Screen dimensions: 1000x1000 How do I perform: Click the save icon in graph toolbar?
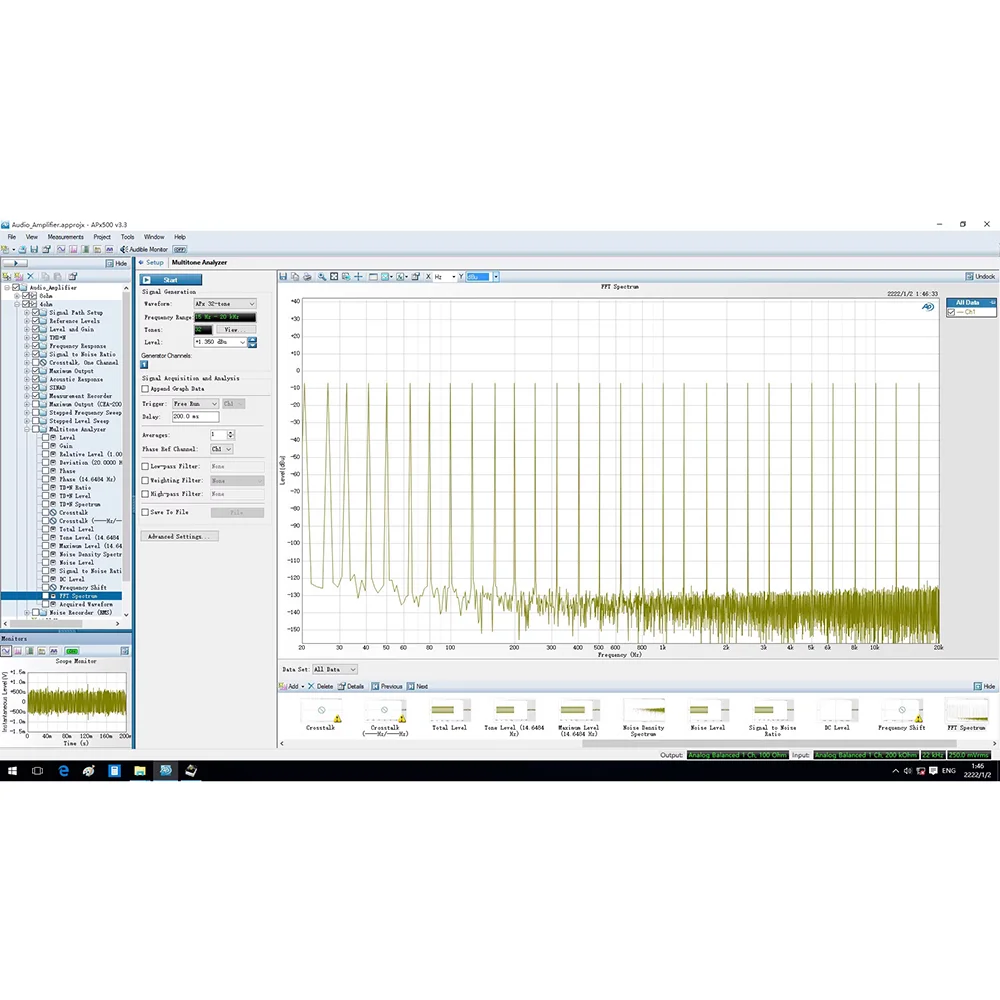click(x=284, y=277)
